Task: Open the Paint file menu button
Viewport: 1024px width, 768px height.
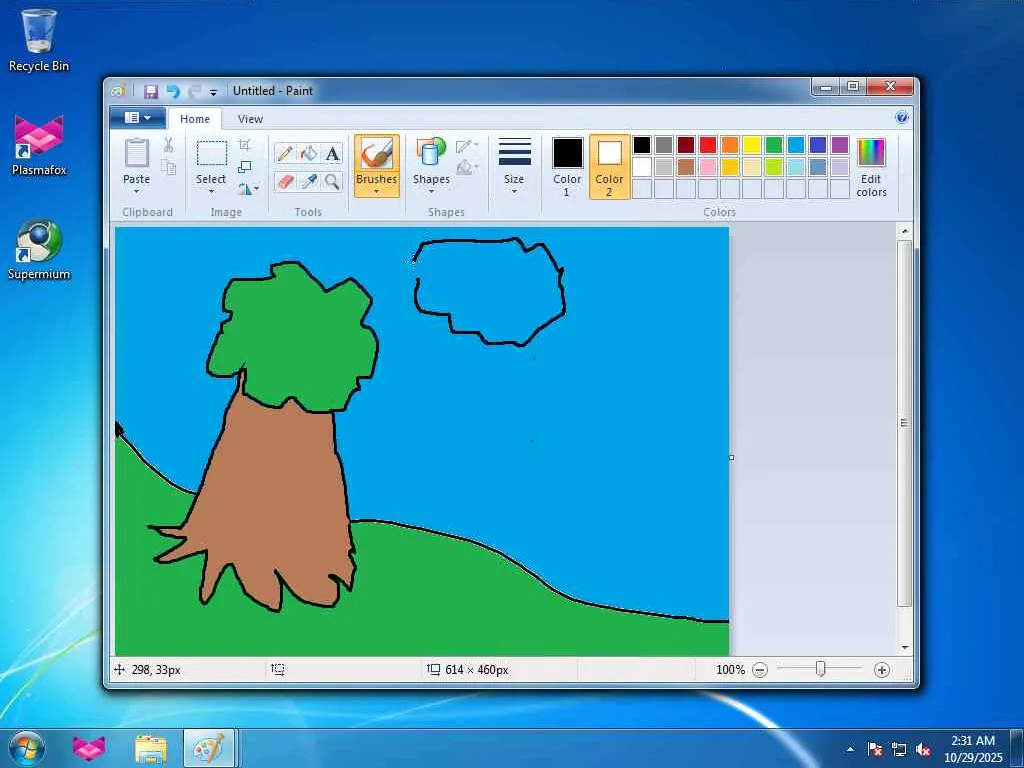Action: click(138, 118)
